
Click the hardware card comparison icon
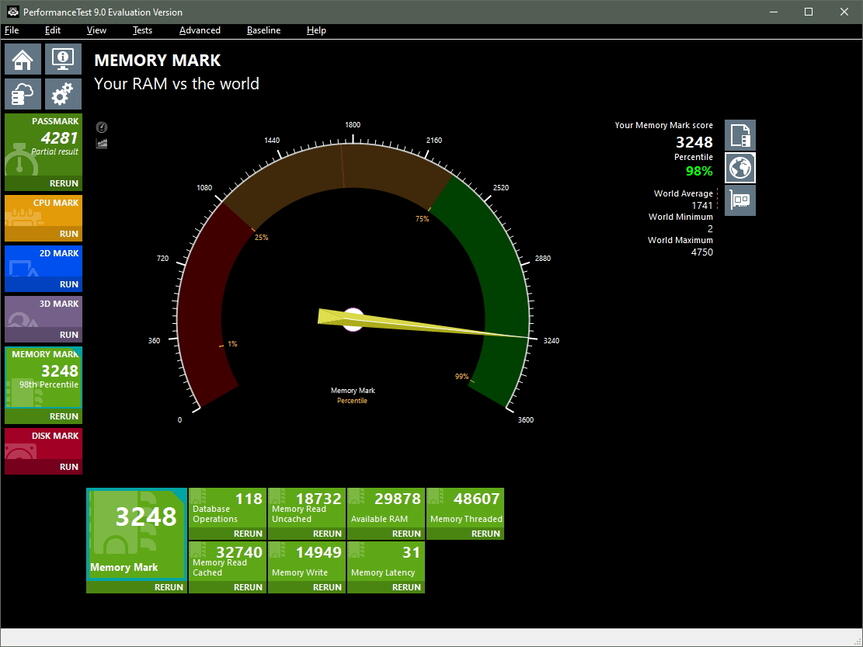(x=740, y=200)
